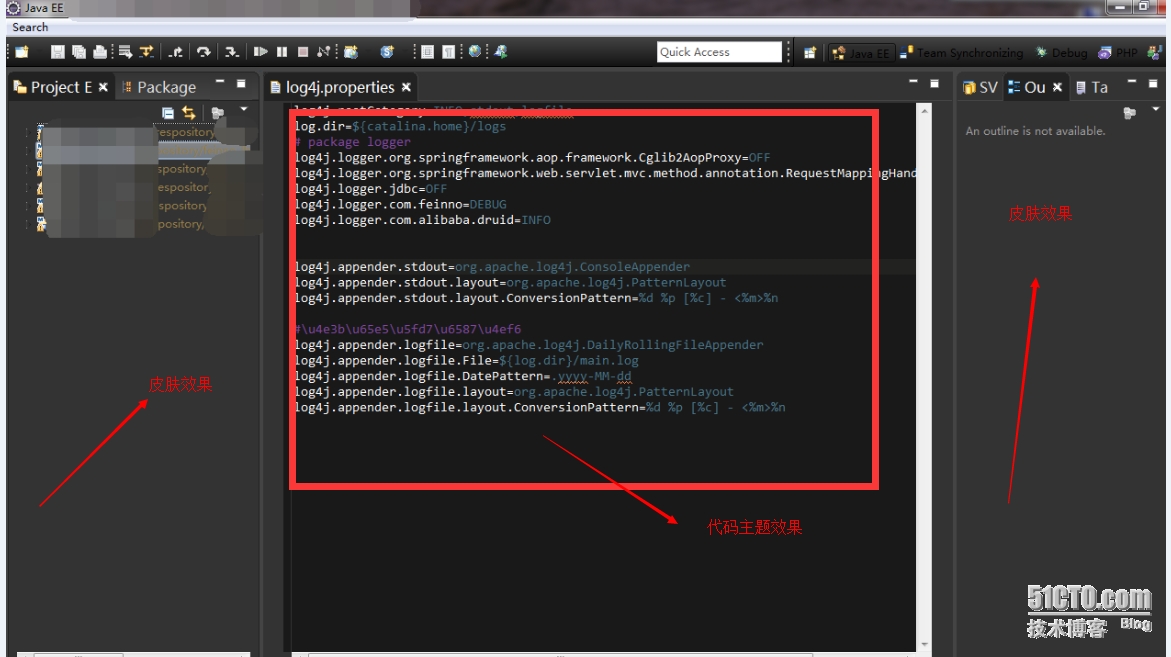The image size is (1171, 657).
Task: Click the Open Perspective icon
Action: (810, 53)
